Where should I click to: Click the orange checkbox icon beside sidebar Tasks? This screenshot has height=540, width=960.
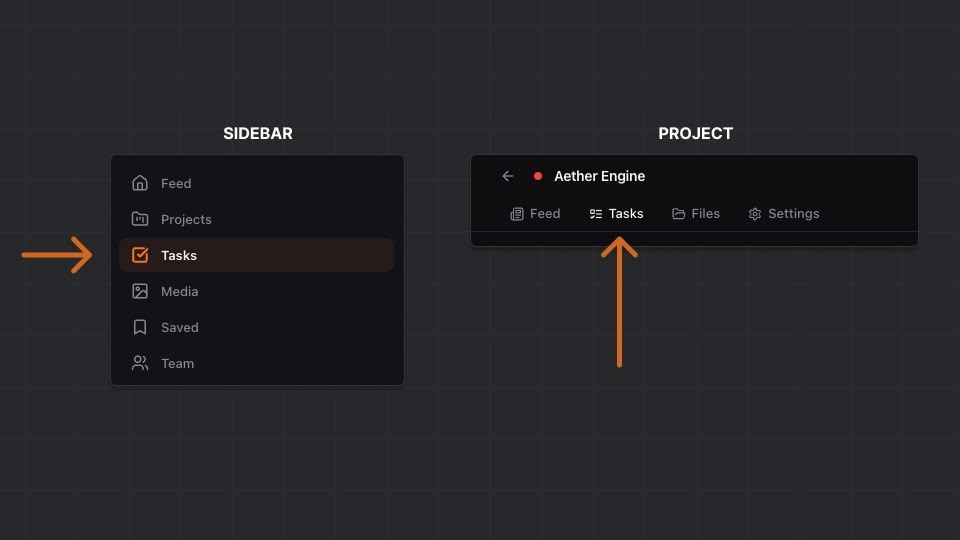click(x=140, y=255)
